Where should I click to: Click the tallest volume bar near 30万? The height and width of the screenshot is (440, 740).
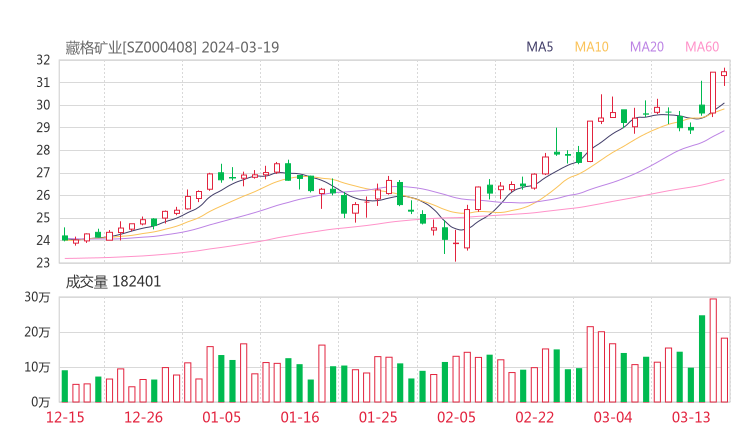coord(713,350)
